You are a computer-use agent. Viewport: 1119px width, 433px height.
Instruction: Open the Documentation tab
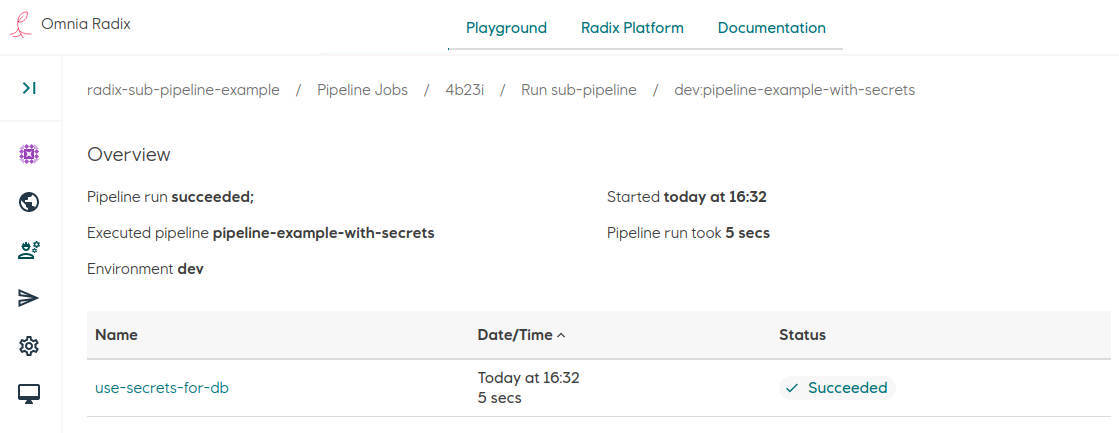pos(771,28)
